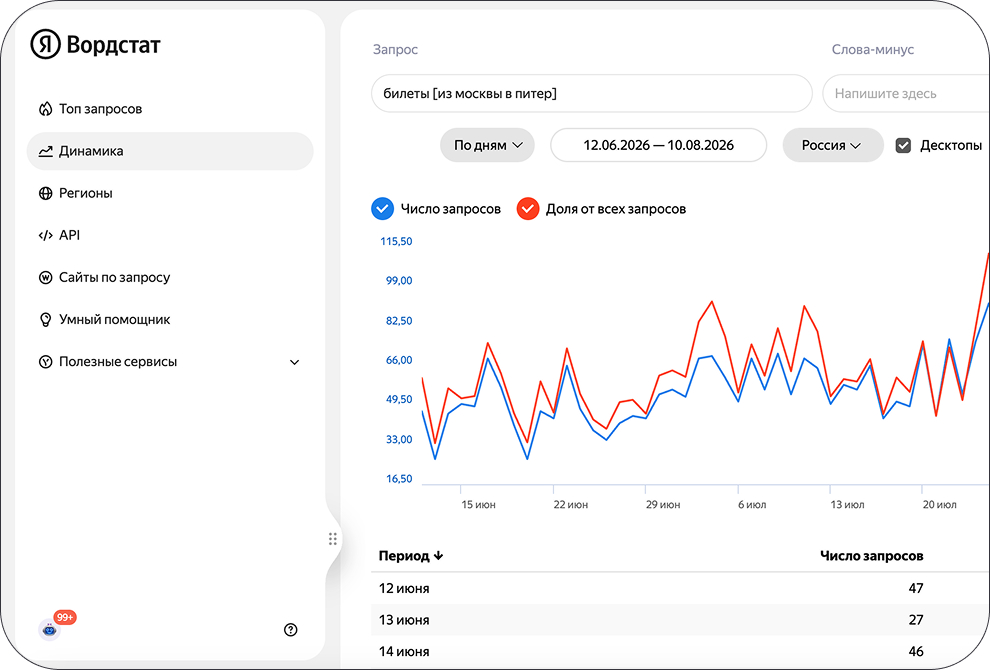Click the Запрос search input field
990x670 pixels.
click(x=592, y=93)
